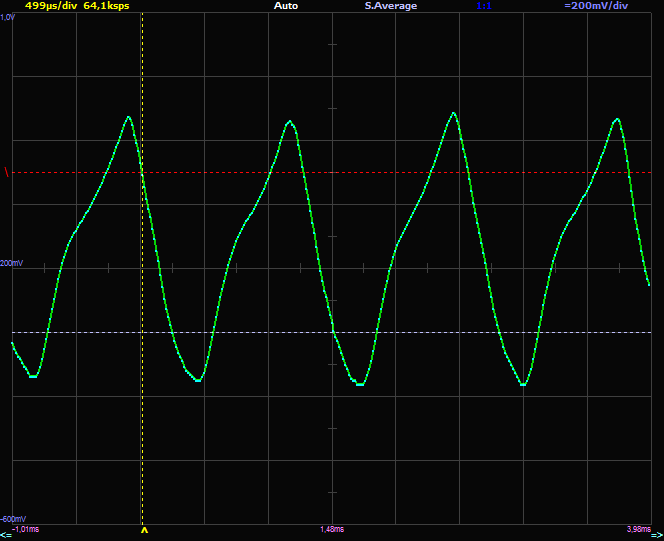
Task: Click the 1:1 probe ratio indicator
Action: click(x=484, y=6)
